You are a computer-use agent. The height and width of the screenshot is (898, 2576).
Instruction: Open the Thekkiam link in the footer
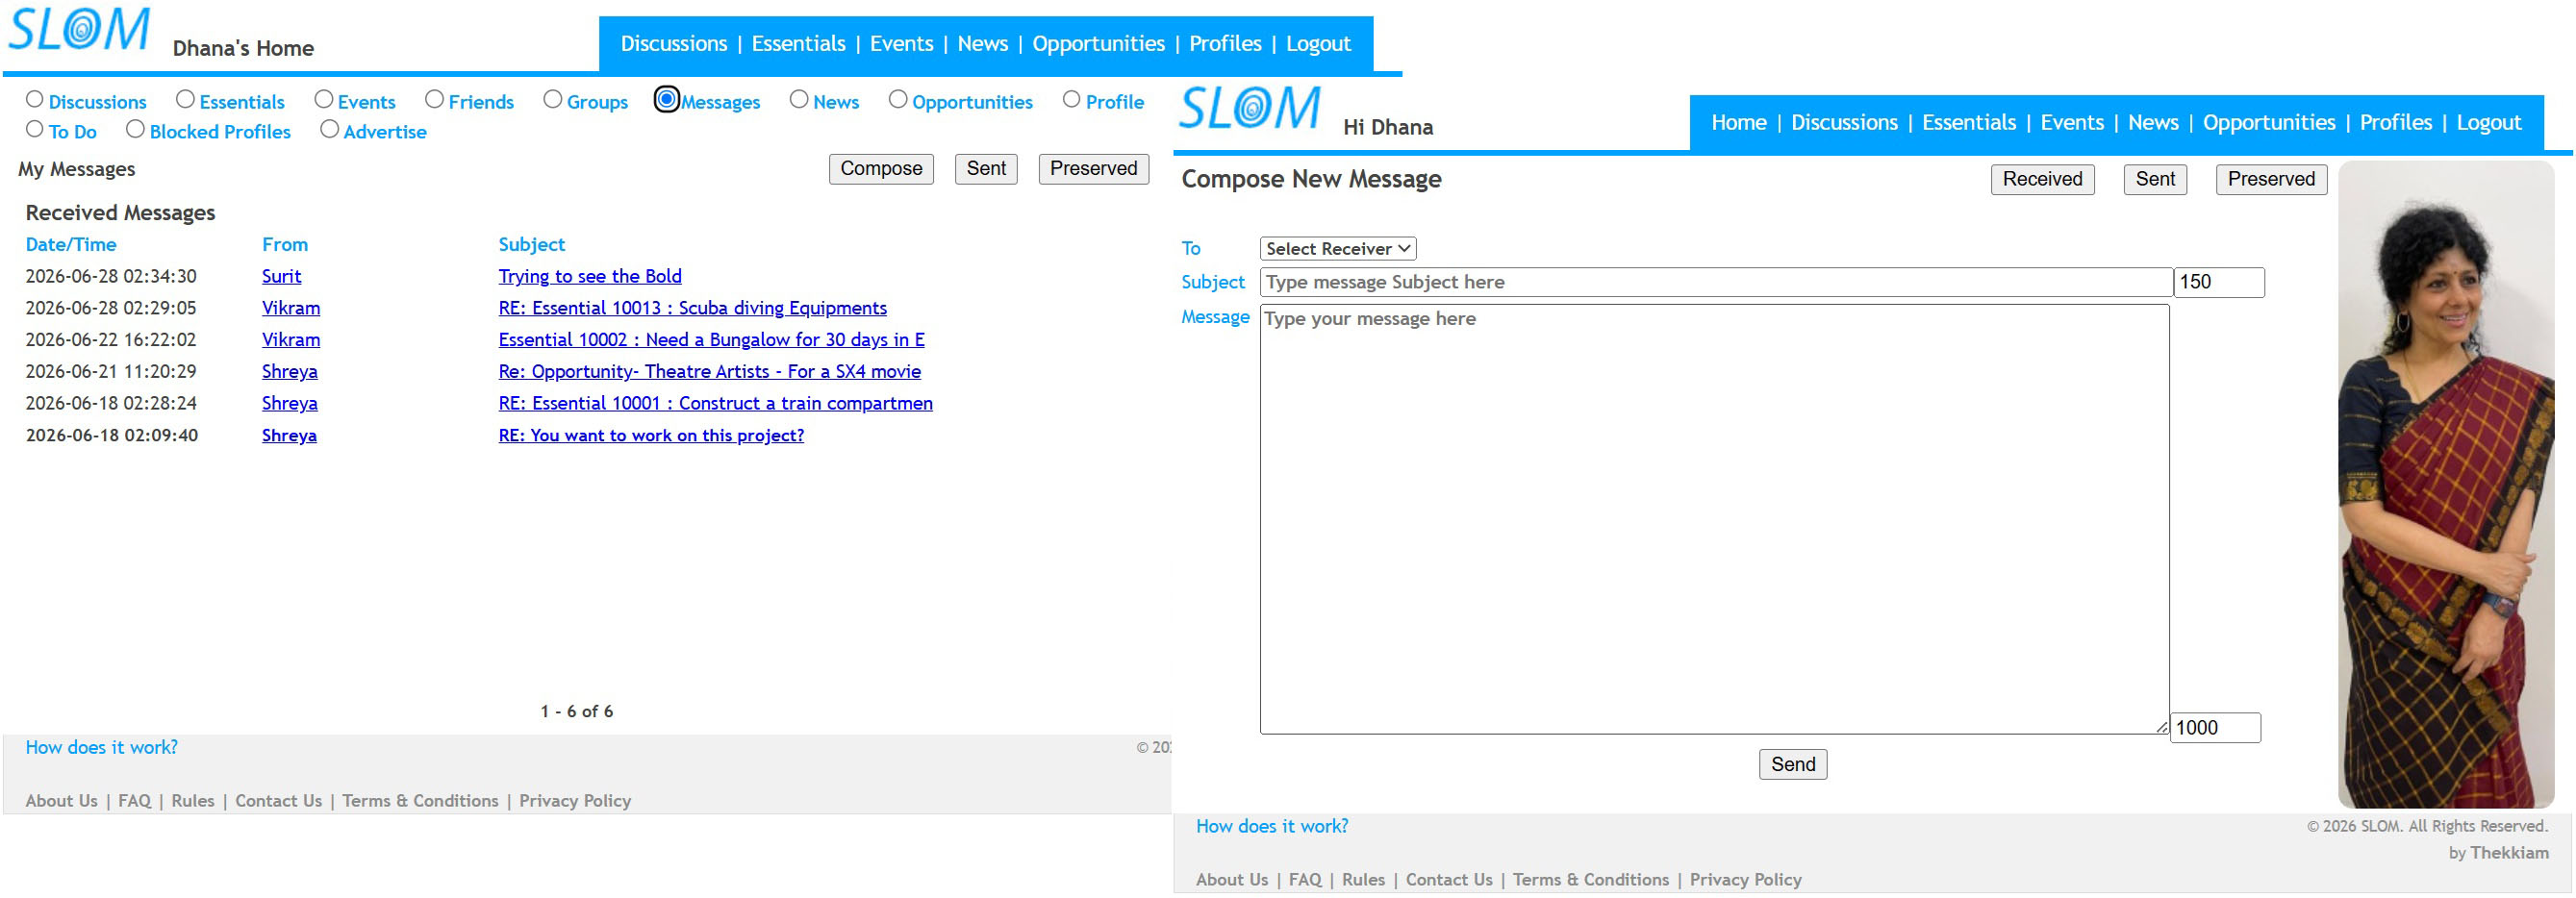[2509, 854]
